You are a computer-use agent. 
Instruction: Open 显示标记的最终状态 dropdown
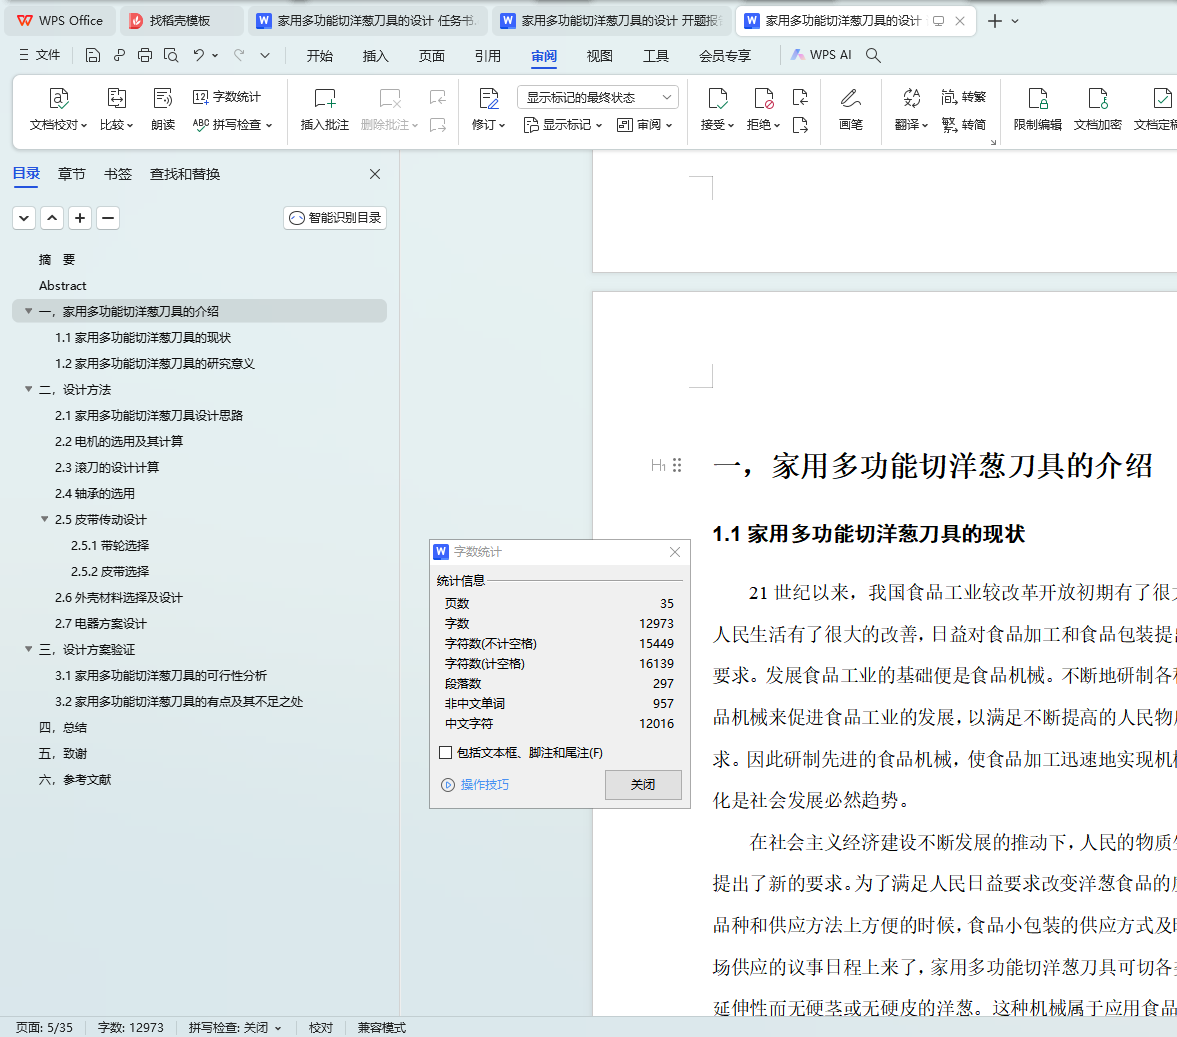[598, 97]
